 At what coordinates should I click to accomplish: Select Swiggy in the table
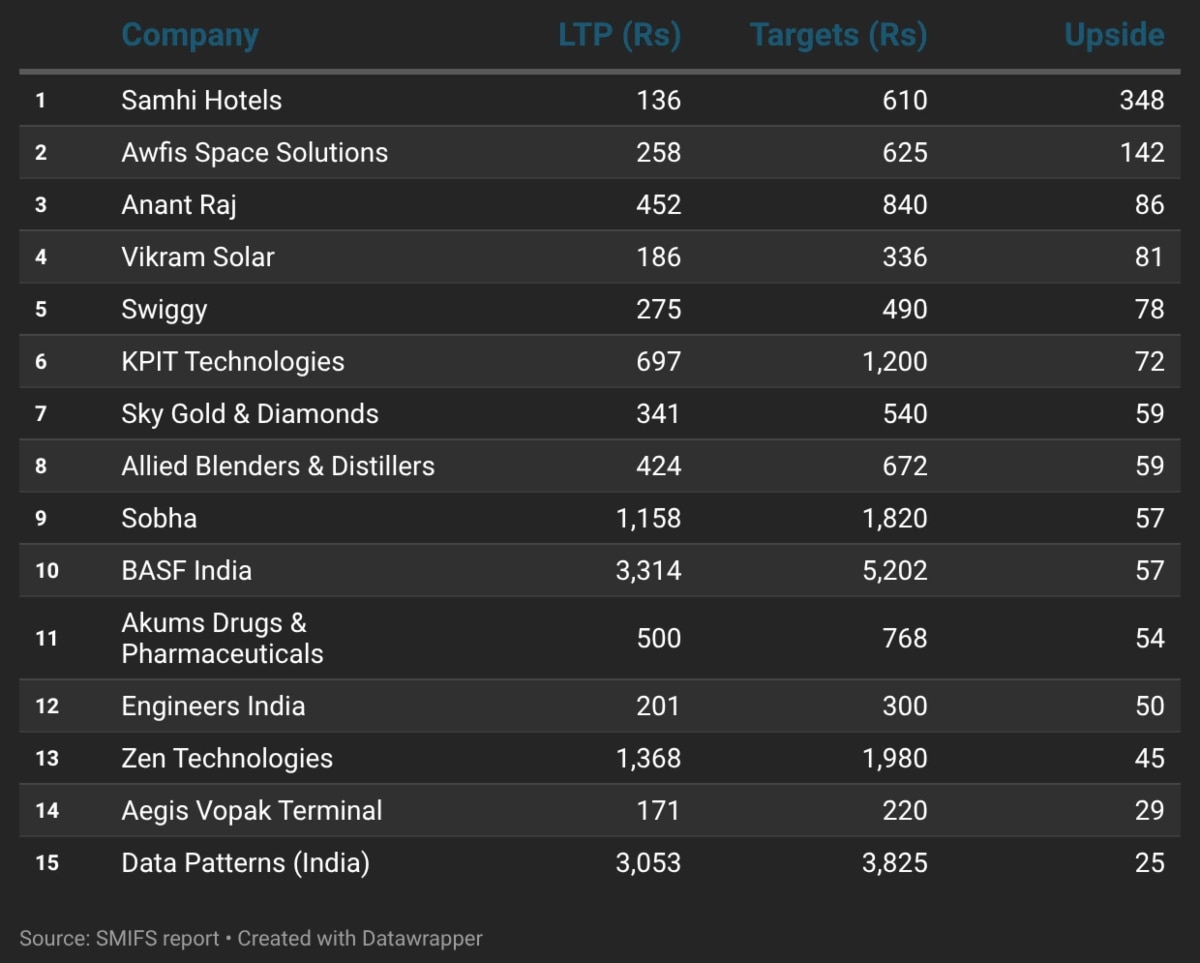(x=164, y=309)
